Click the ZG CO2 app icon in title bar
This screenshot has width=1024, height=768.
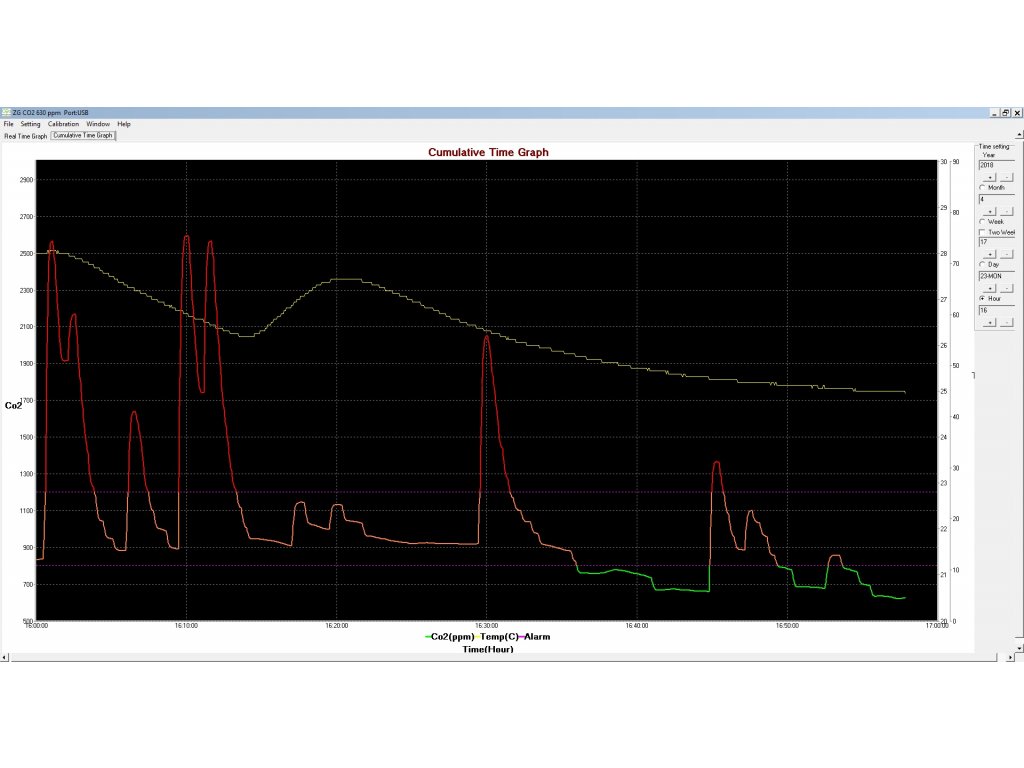tap(6, 112)
